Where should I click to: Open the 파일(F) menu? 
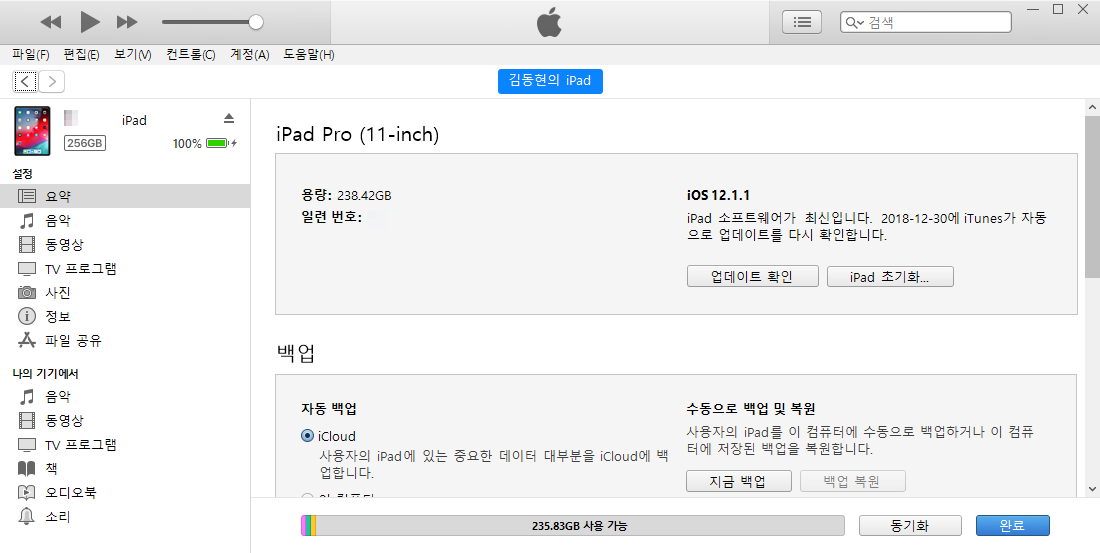coord(31,55)
